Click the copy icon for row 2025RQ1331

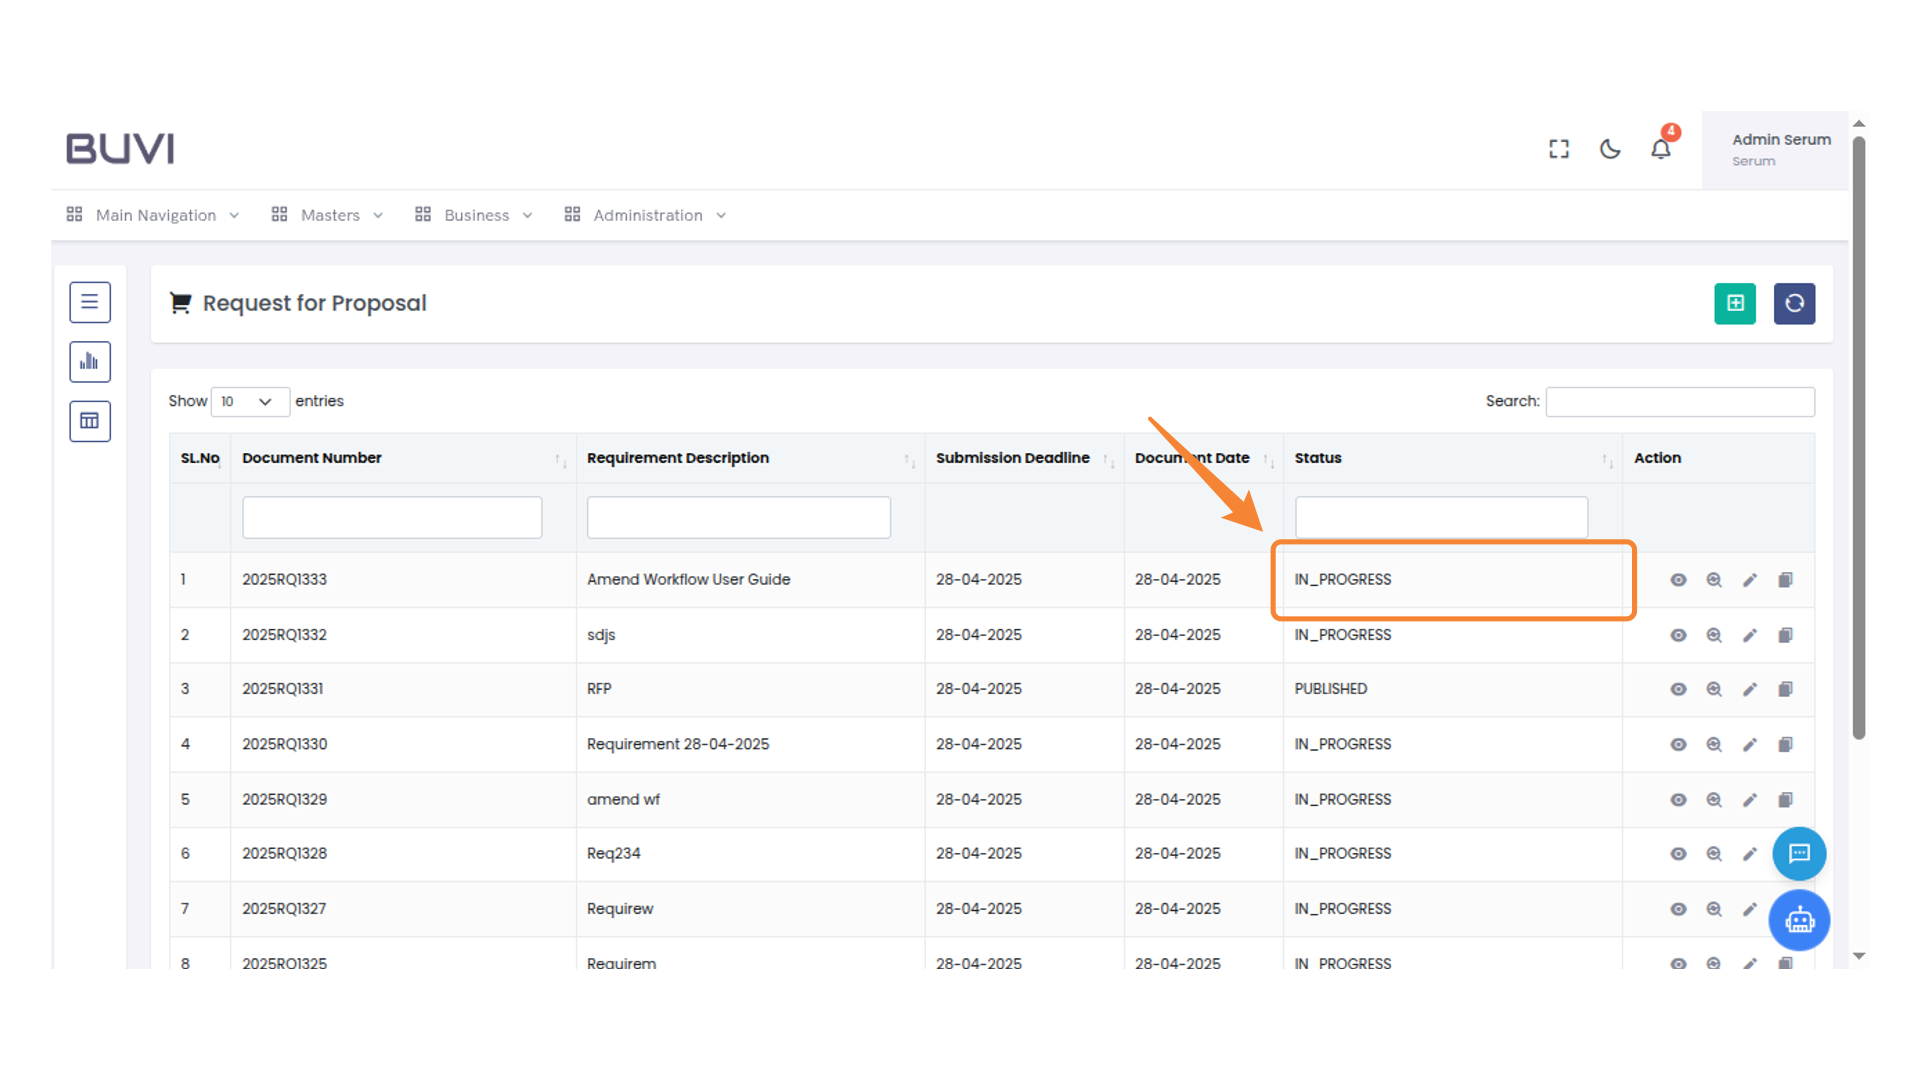click(x=1785, y=689)
